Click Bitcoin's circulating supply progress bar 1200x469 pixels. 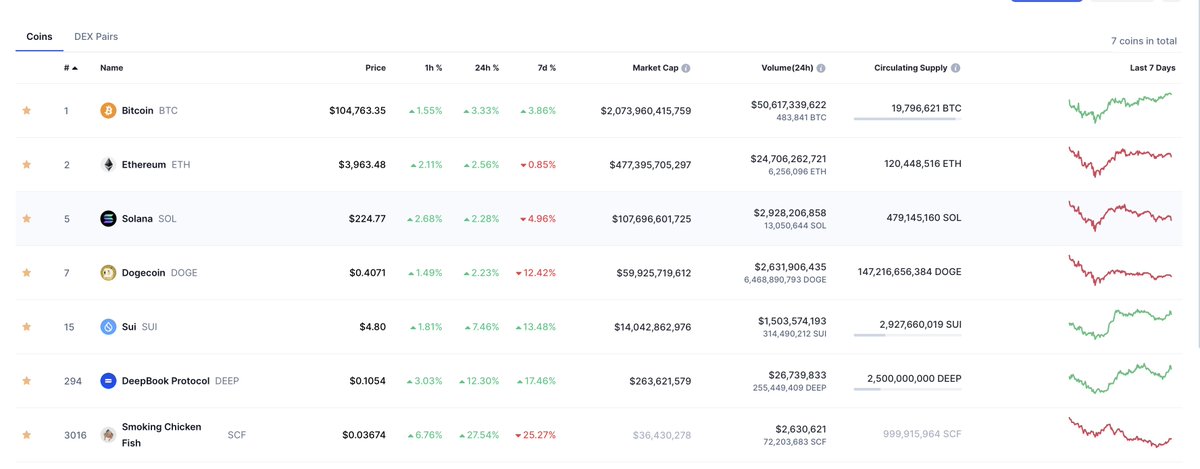point(908,120)
